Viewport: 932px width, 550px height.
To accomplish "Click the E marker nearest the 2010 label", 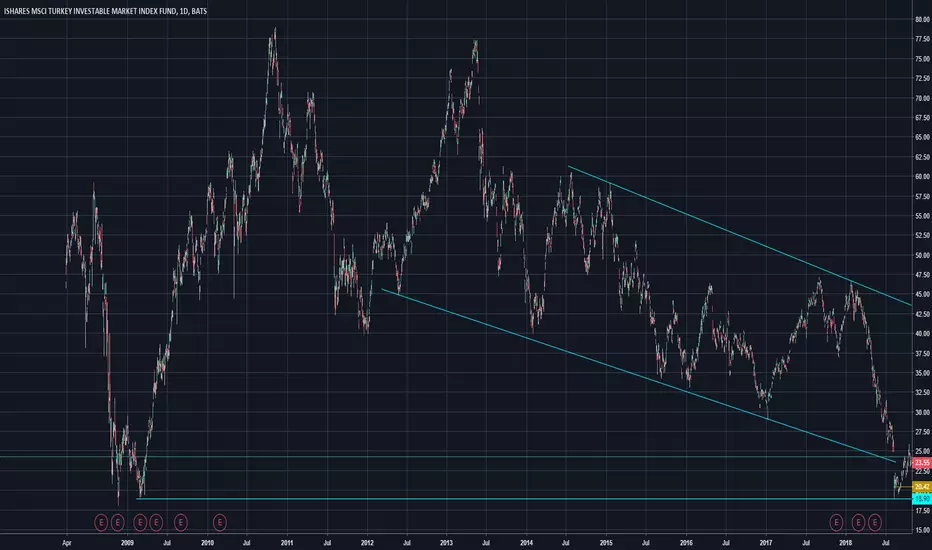I will coord(220,523).
